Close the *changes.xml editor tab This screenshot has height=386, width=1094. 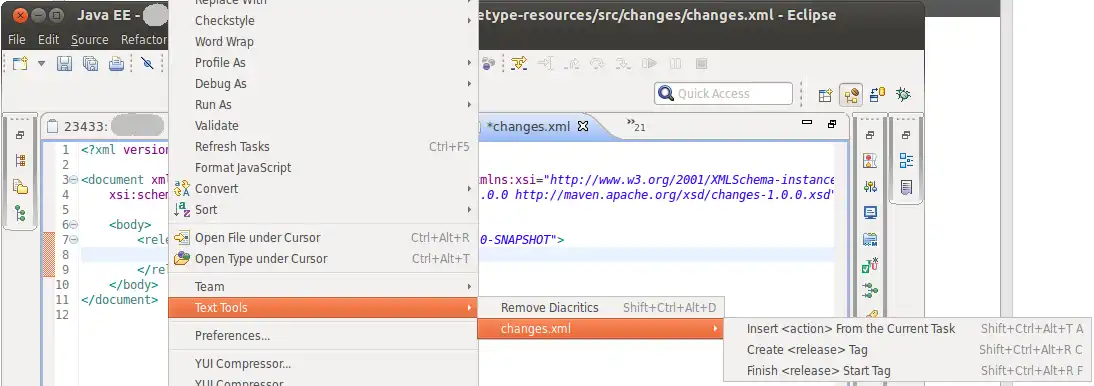(x=583, y=126)
